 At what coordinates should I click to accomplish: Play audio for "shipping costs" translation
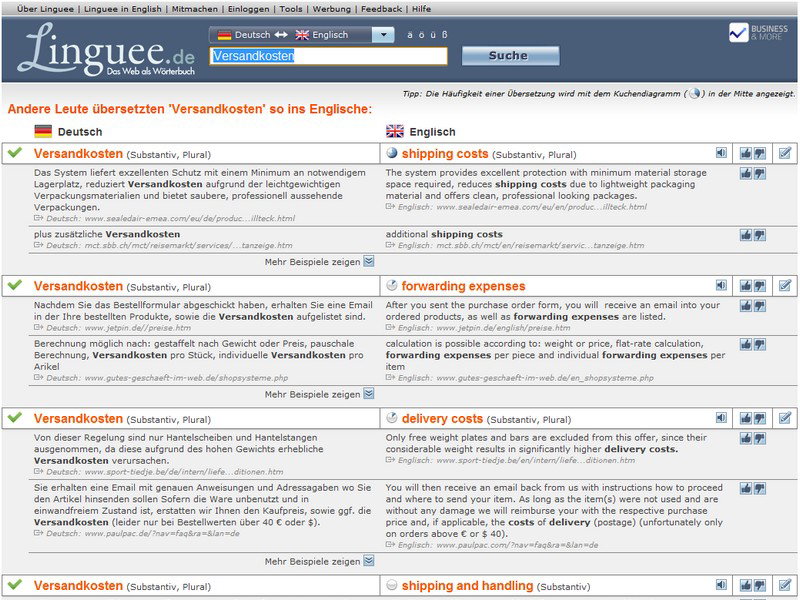click(721, 153)
